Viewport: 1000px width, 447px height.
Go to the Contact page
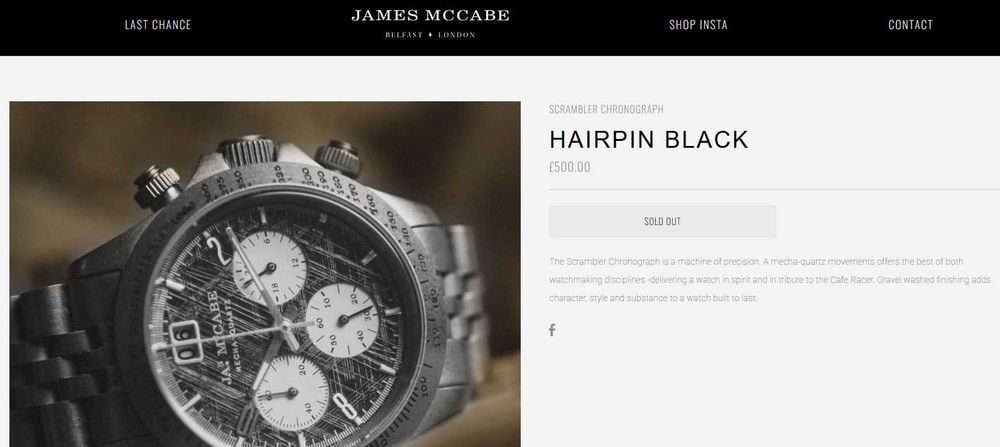pos(910,25)
